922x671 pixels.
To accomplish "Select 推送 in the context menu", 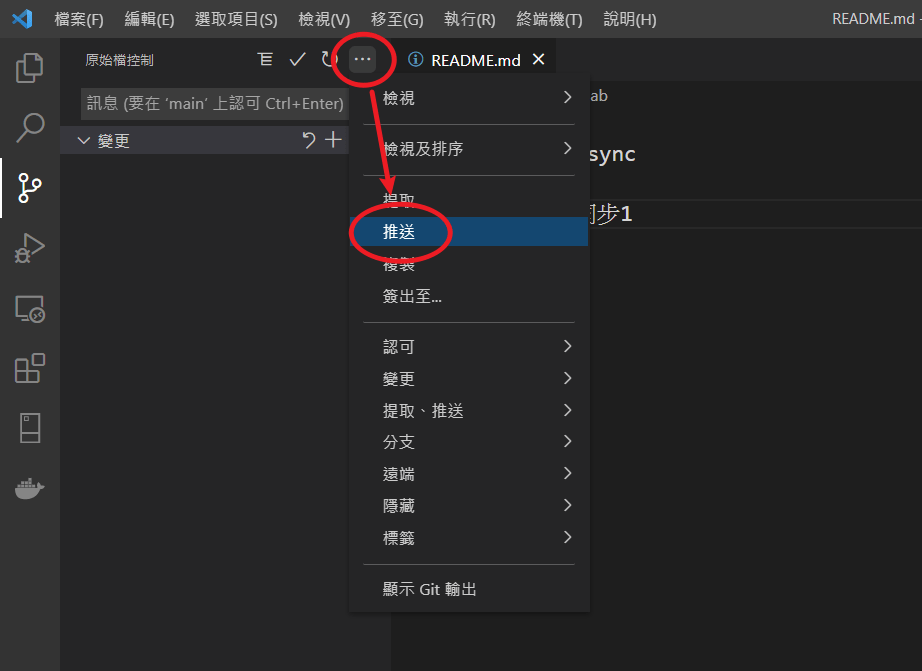I will [469, 232].
